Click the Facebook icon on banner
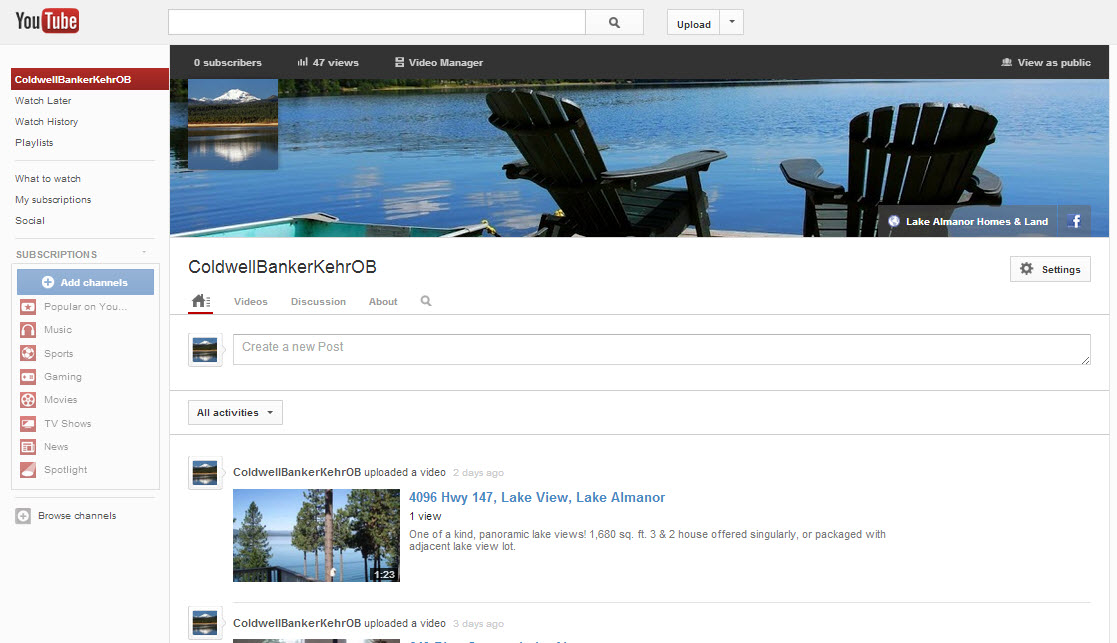This screenshot has height=643, width=1117. coord(1075,221)
